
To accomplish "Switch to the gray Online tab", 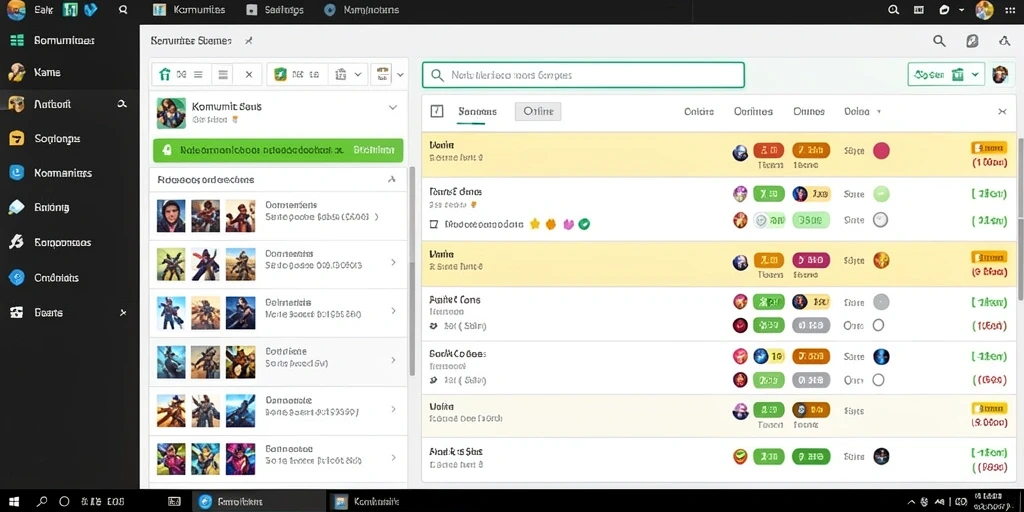I will pos(538,112).
